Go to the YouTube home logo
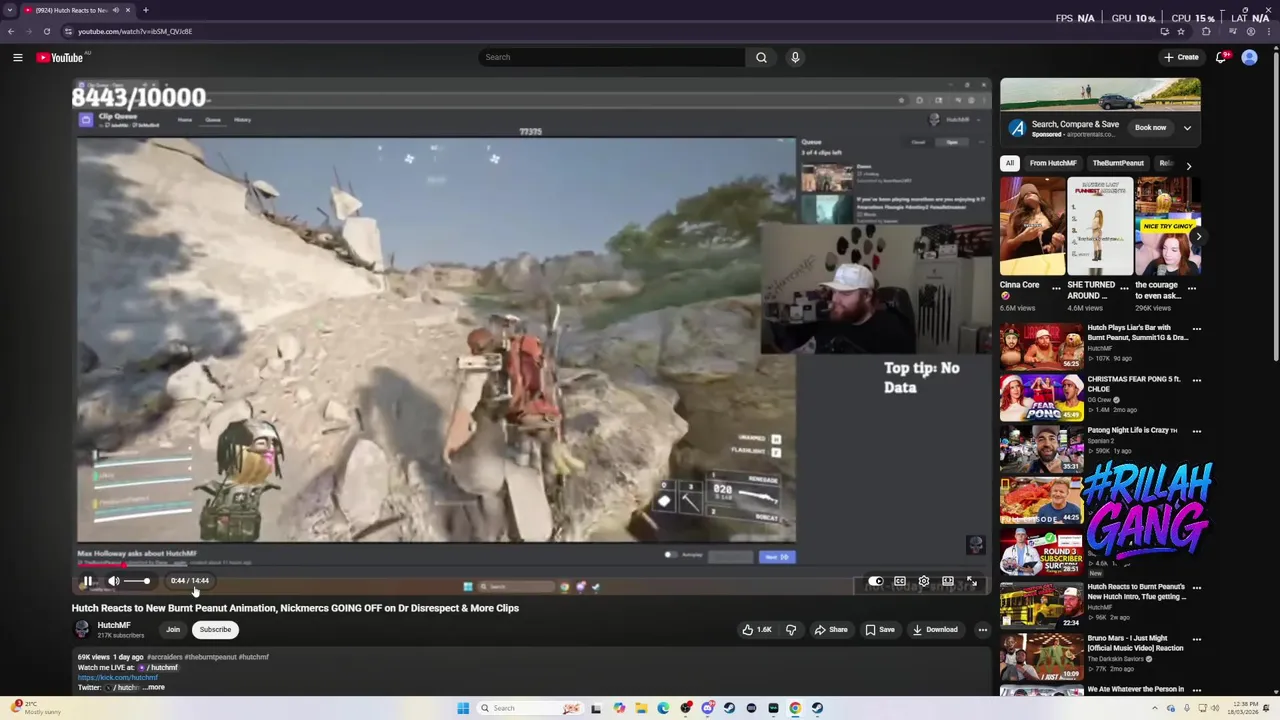The width and height of the screenshot is (1280, 720). coord(60,58)
